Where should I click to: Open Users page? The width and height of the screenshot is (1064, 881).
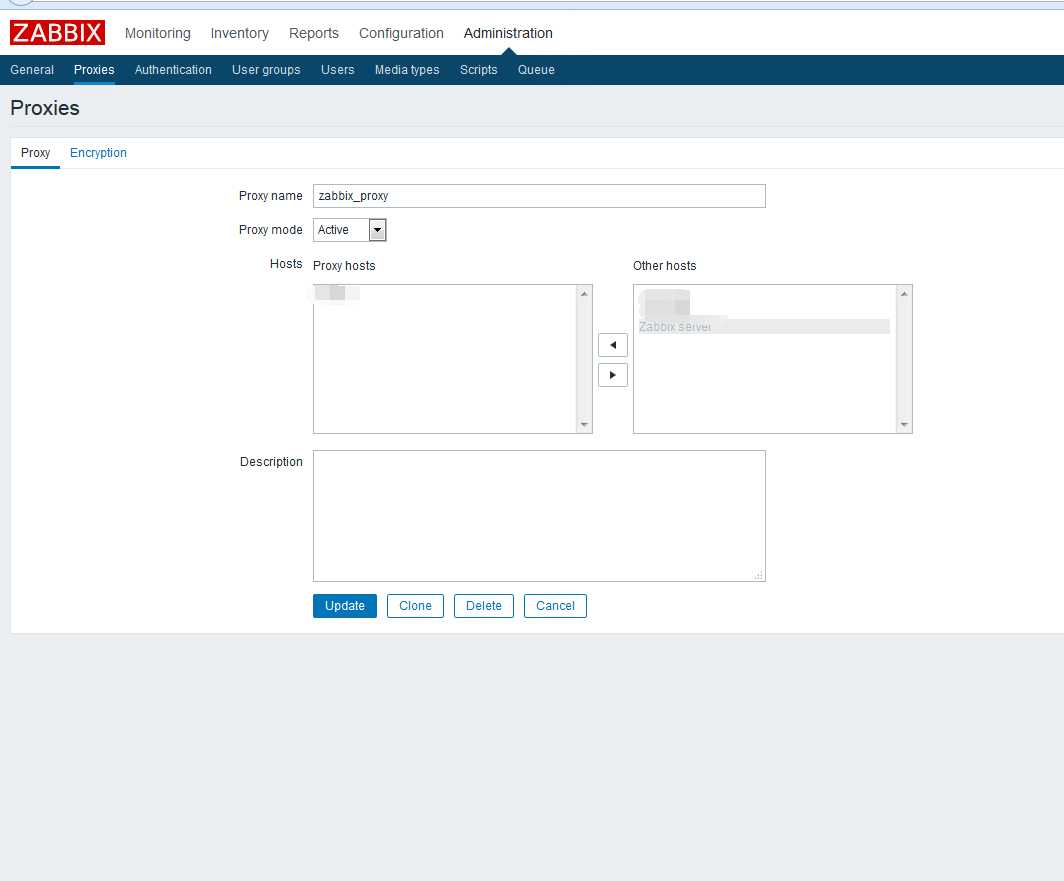[x=337, y=70]
